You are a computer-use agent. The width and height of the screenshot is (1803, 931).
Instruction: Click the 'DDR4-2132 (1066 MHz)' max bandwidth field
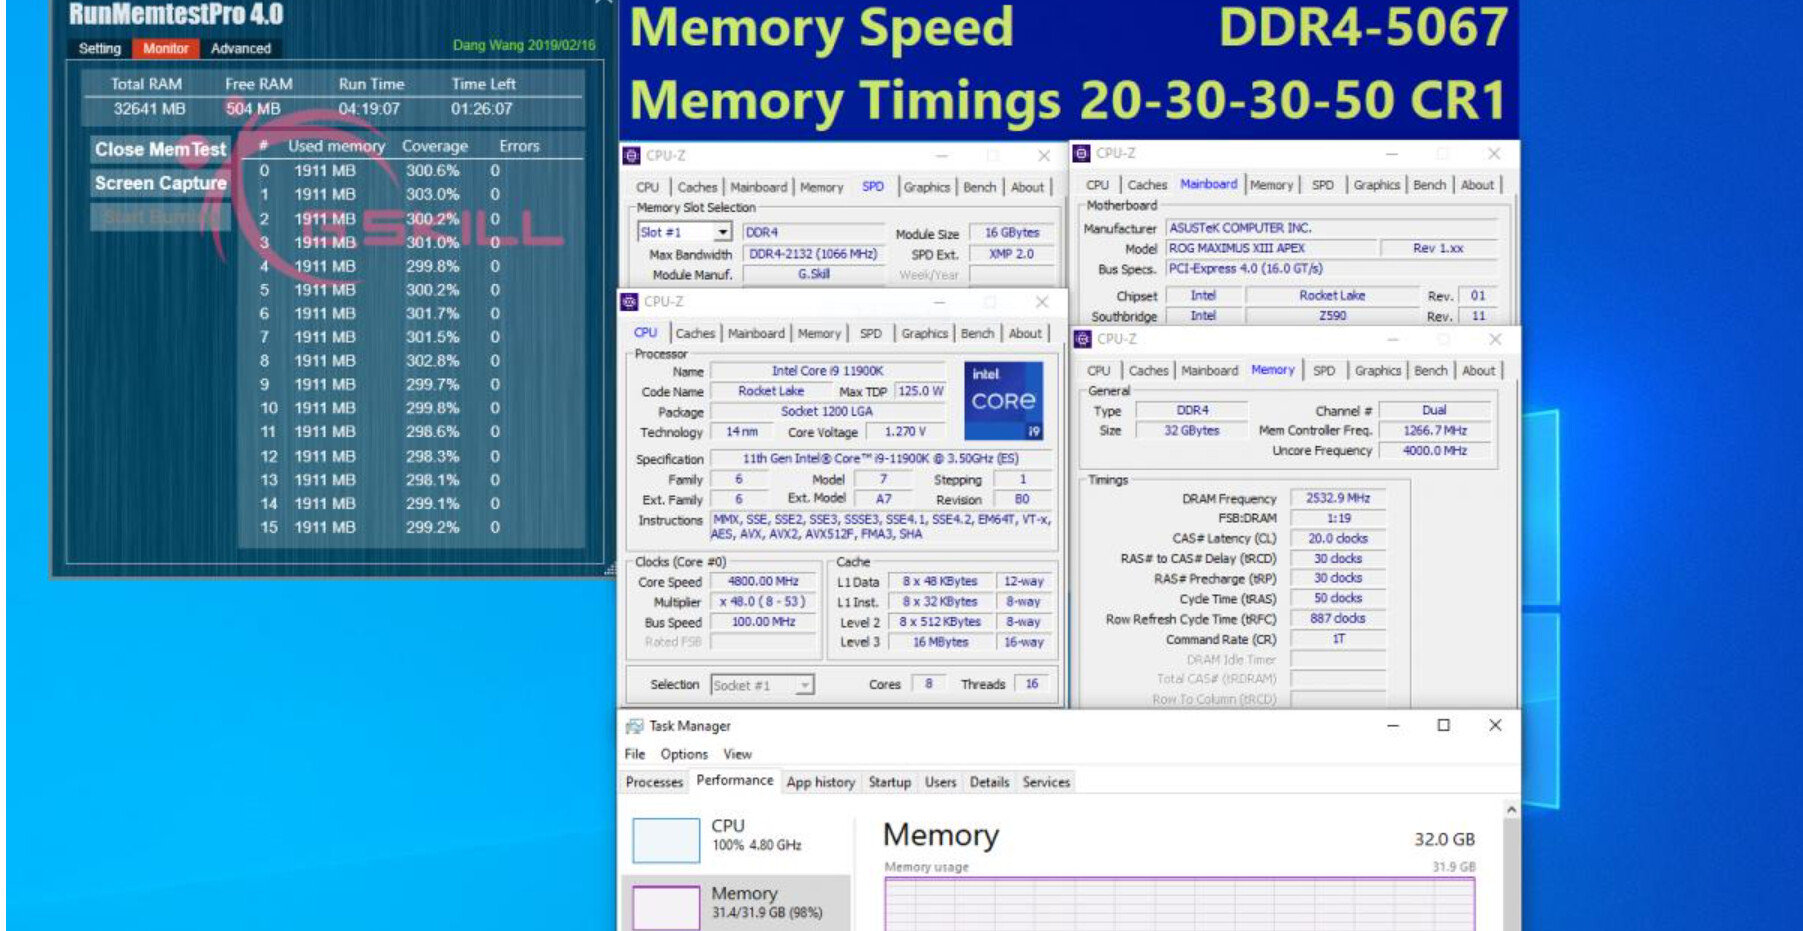point(813,255)
